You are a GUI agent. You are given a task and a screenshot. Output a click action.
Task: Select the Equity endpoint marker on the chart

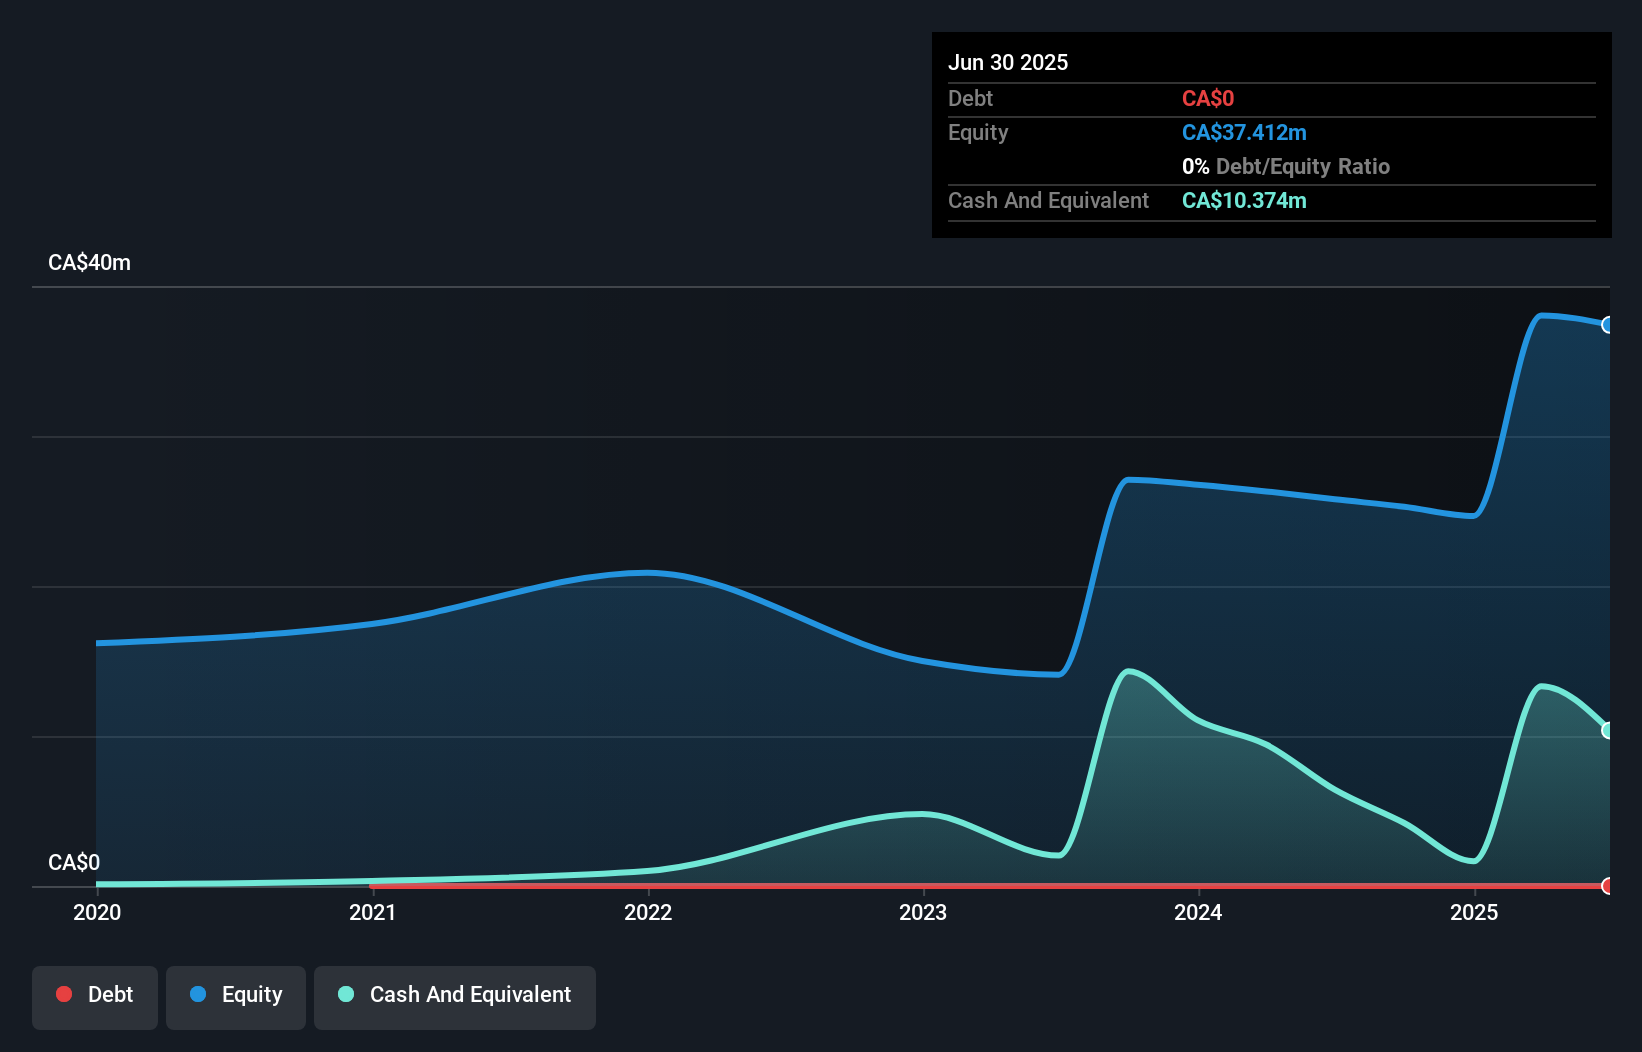[x=1607, y=325]
